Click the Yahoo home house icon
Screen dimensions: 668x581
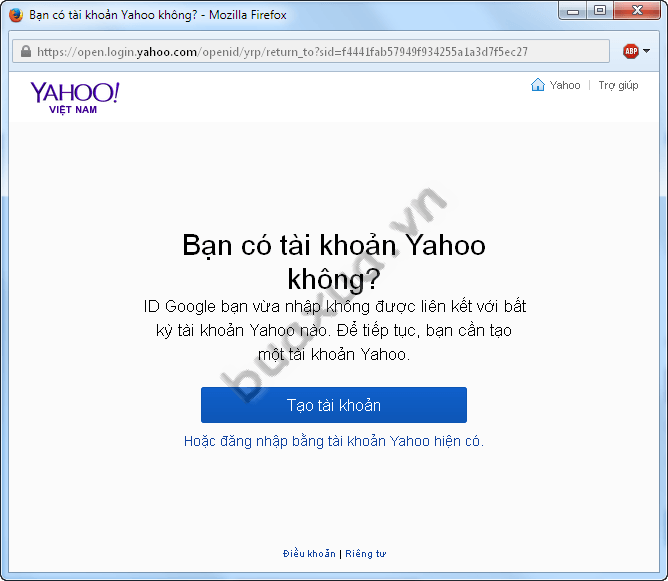[x=538, y=85]
